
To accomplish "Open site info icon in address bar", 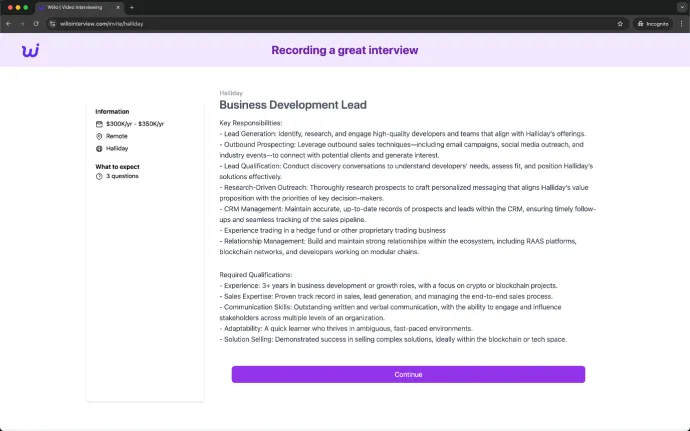I will [x=52, y=24].
